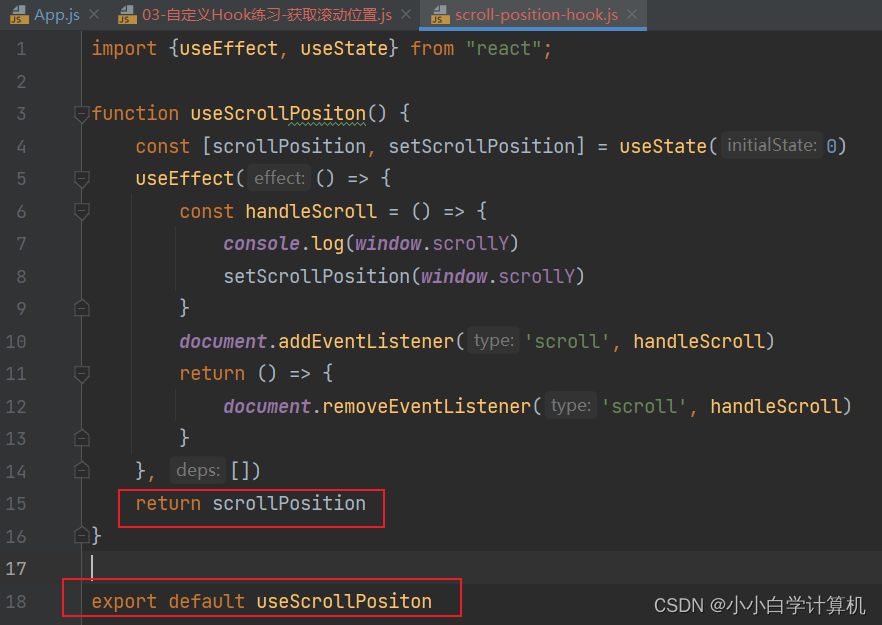
Task: Click the 'scroll' string on line 10
Action: [567, 341]
